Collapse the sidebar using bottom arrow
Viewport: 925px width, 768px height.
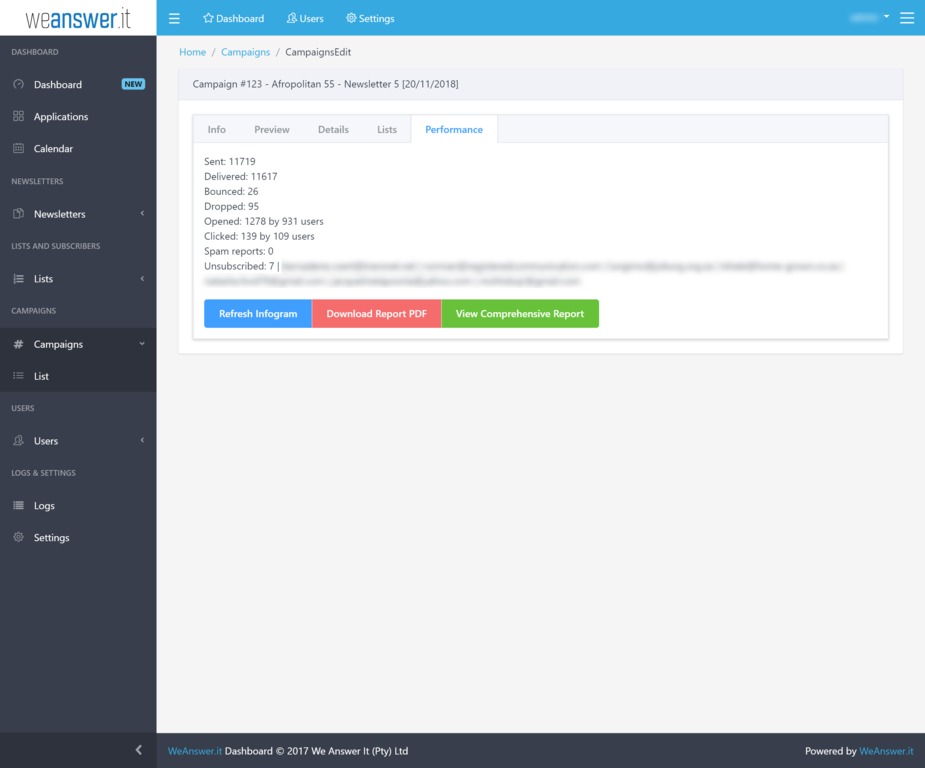point(138,750)
